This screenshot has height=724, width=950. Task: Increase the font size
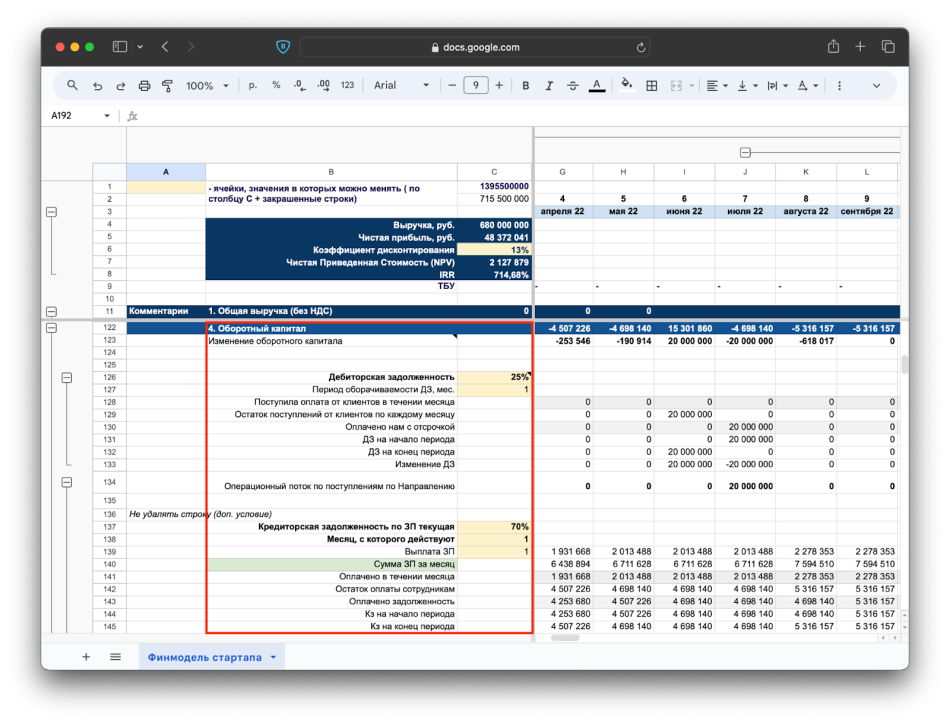point(499,86)
